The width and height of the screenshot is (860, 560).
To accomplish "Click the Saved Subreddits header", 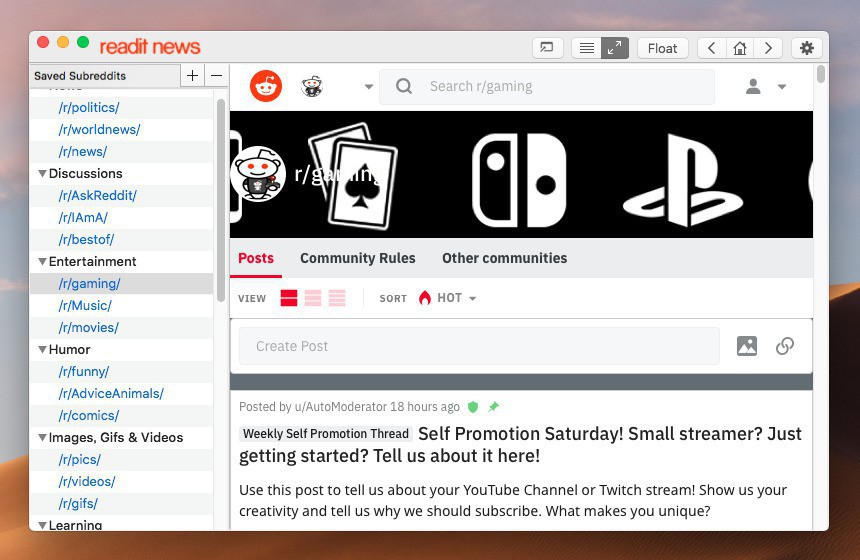I will pyautogui.click(x=105, y=76).
